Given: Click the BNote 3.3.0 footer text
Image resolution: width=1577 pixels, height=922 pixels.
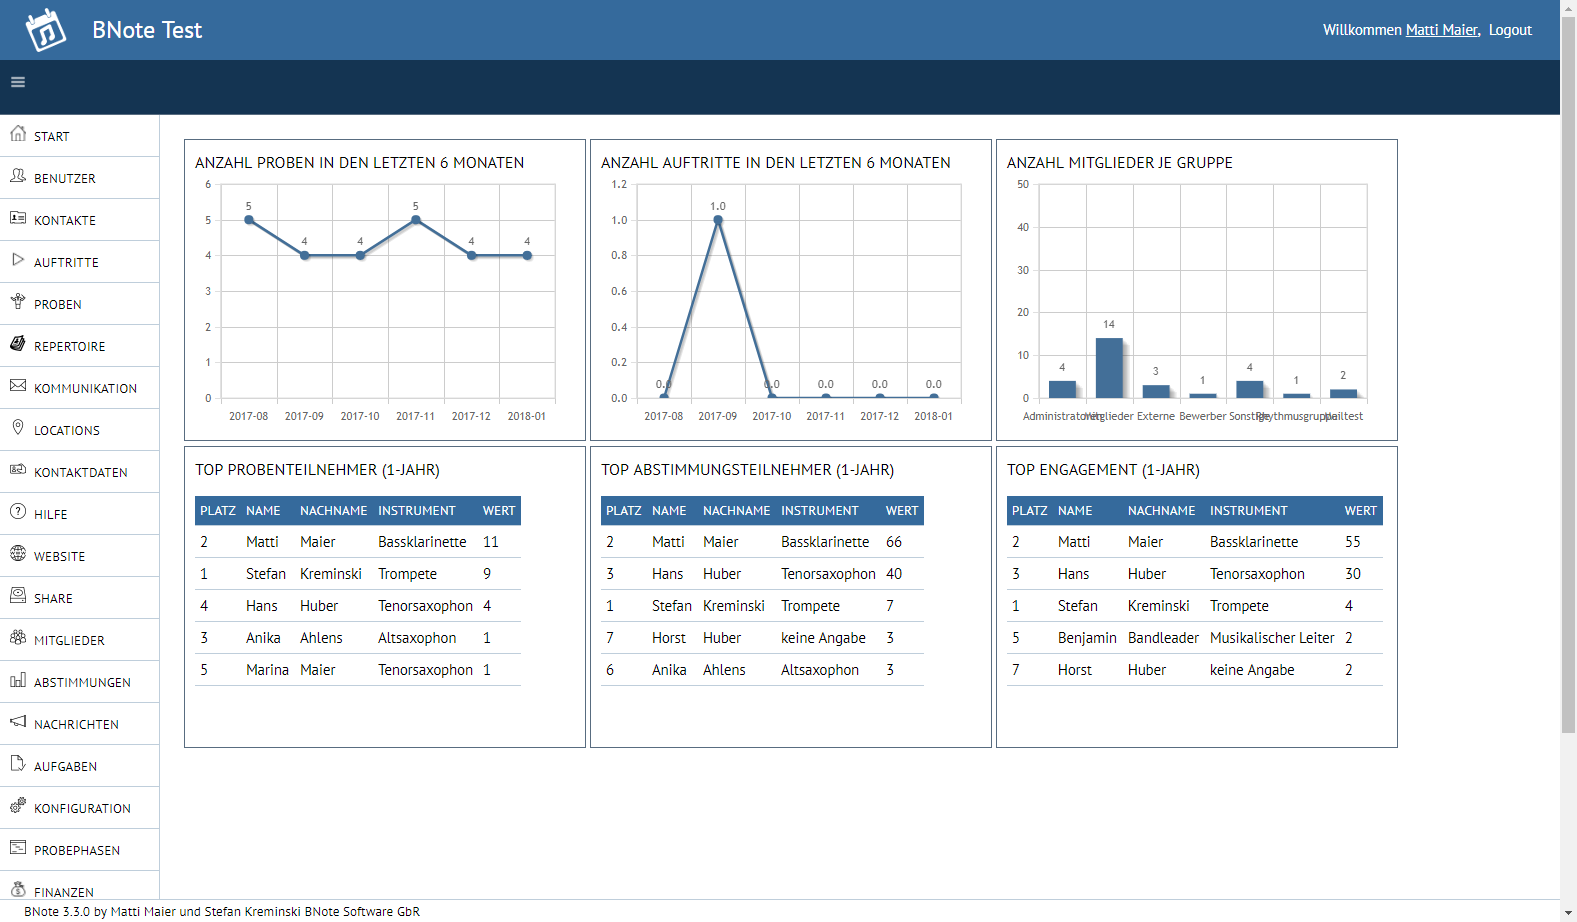Looking at the screenshot, I should tap(222, 912).
